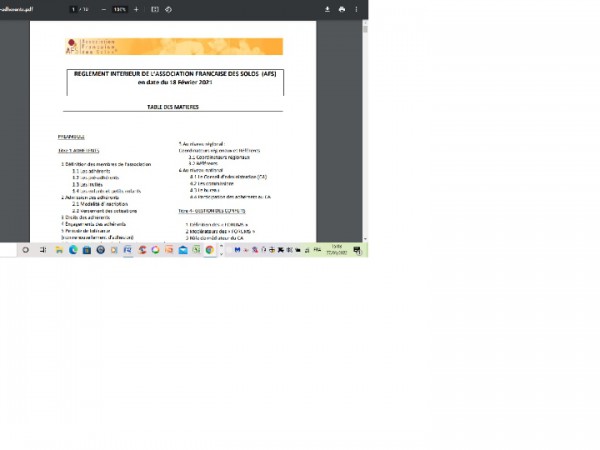Zoom in with the plus button
Viewport: 600px width, 450px height.
[136, 9]
